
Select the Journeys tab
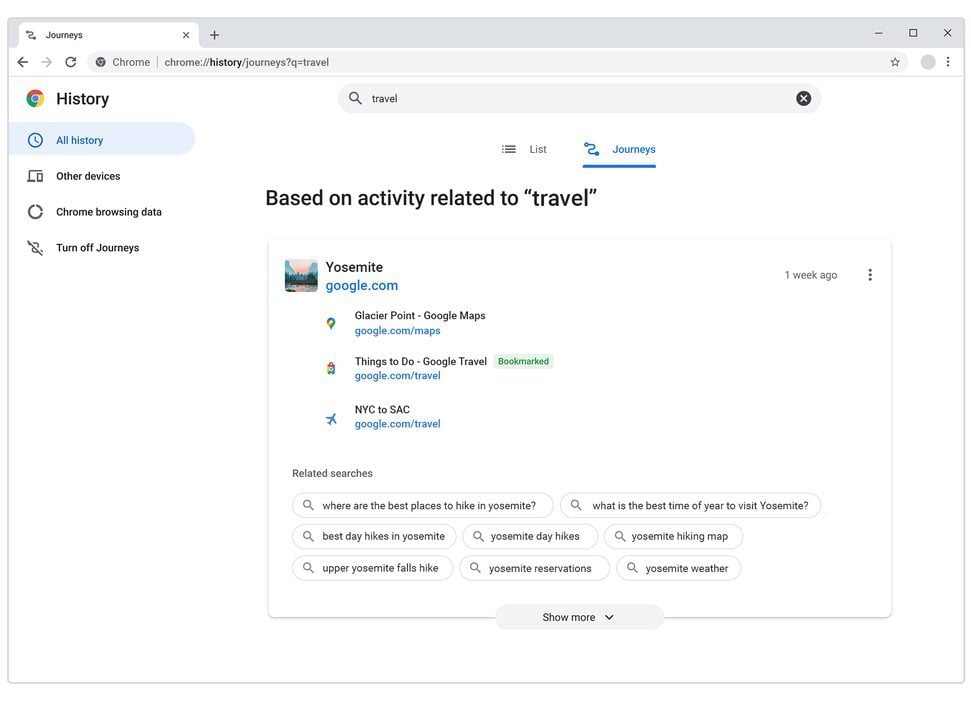(620, 149)
